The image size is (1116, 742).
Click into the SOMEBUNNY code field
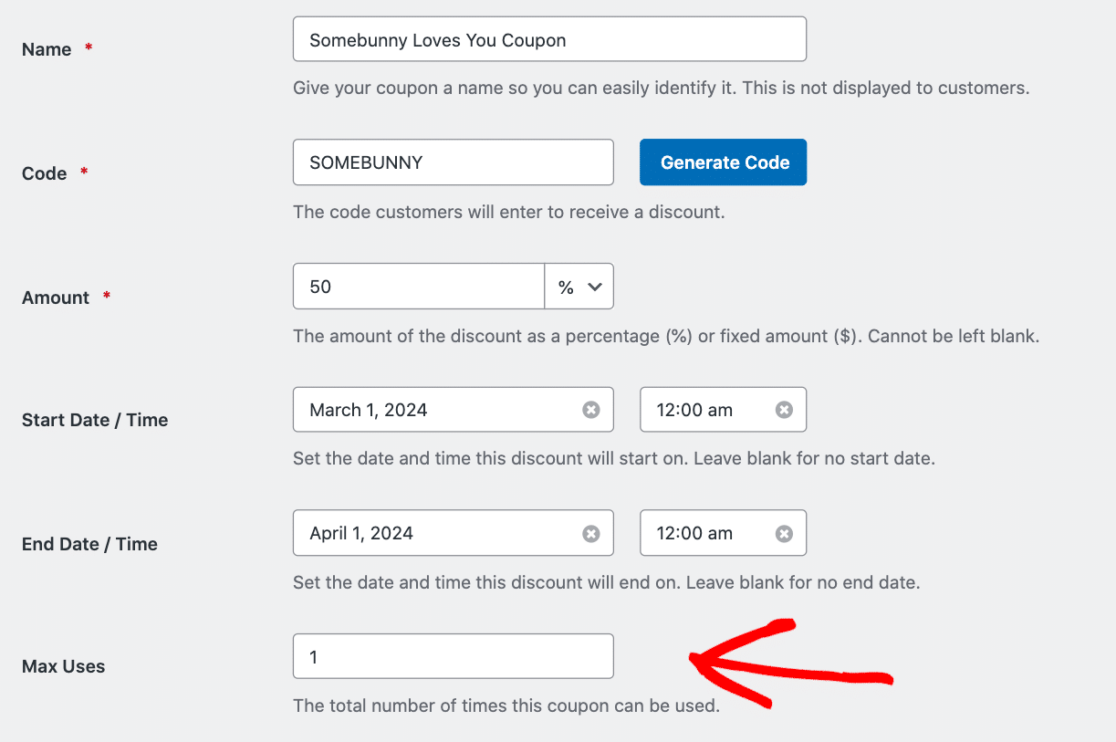click(x=452, y=163)
